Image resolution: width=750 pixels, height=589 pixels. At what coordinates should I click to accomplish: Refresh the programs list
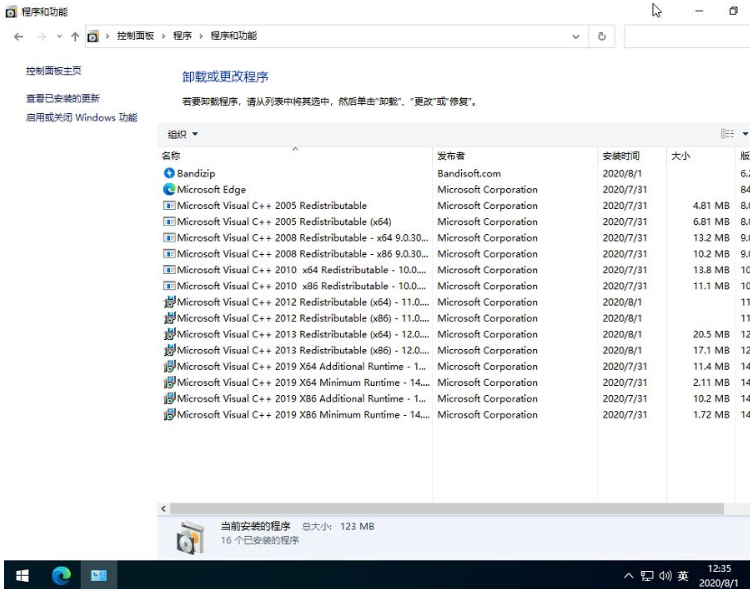602,36
